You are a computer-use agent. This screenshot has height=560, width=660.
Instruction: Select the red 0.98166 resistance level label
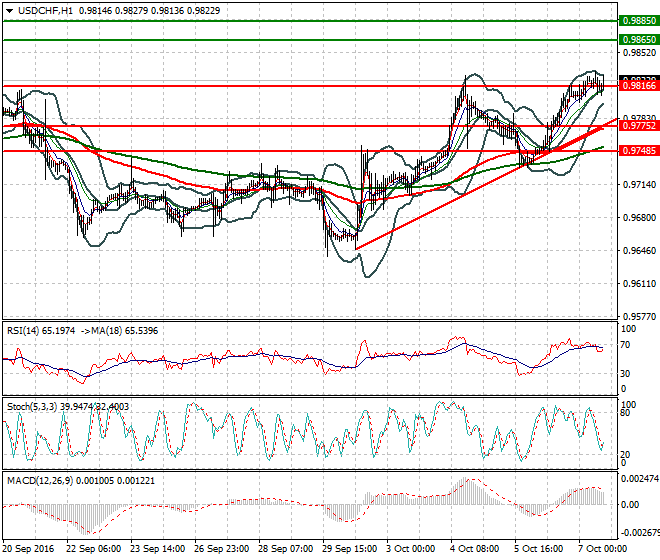click(x=639, y=86)
